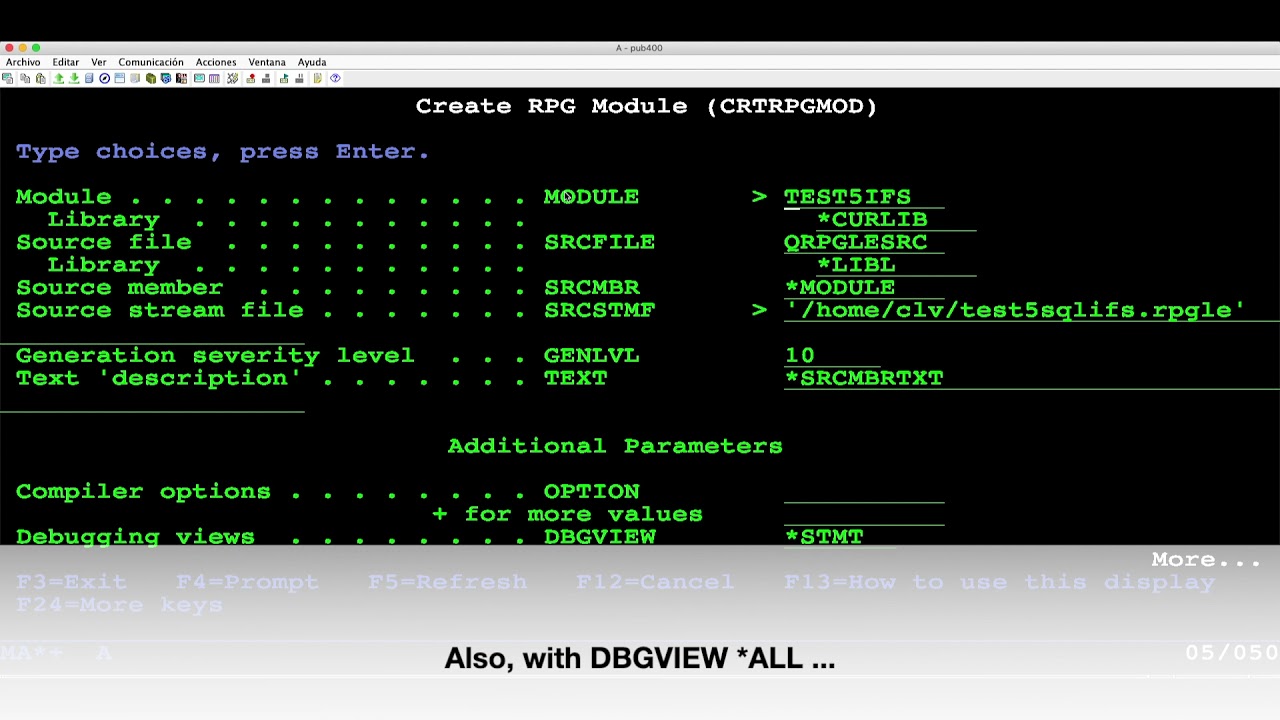Click the blue shield gear toolbar icon
Image resolution: width=1280 pixels, height=720 pixels.
click(x=166, y=78)
